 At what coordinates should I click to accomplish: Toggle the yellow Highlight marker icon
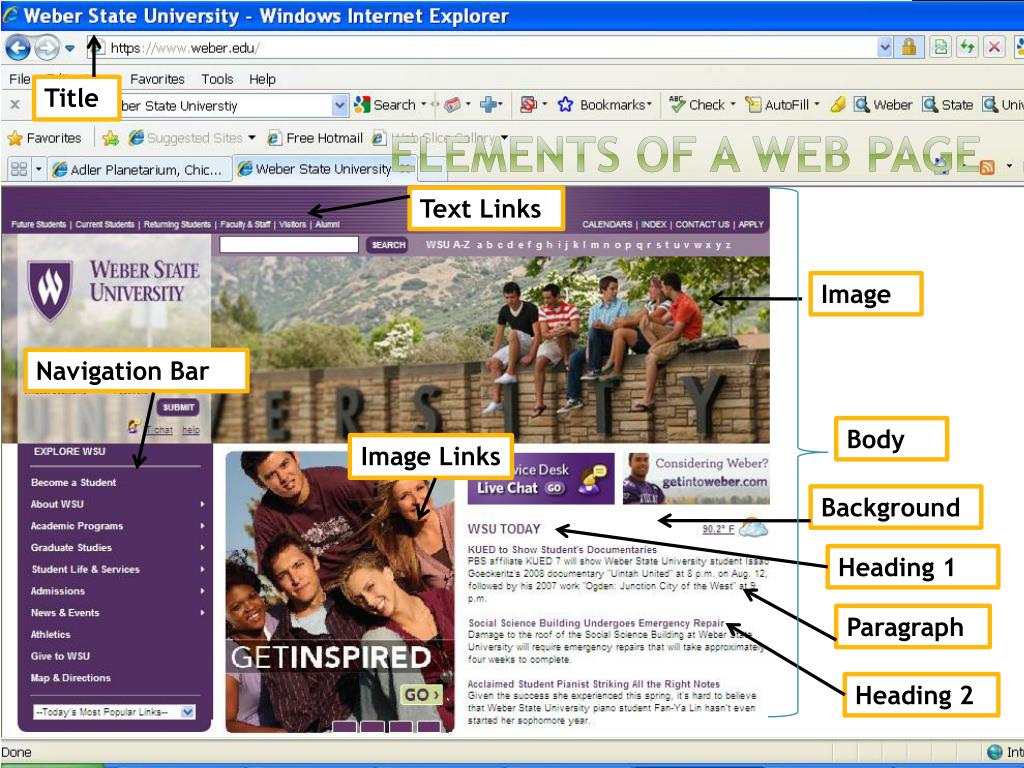838,104
